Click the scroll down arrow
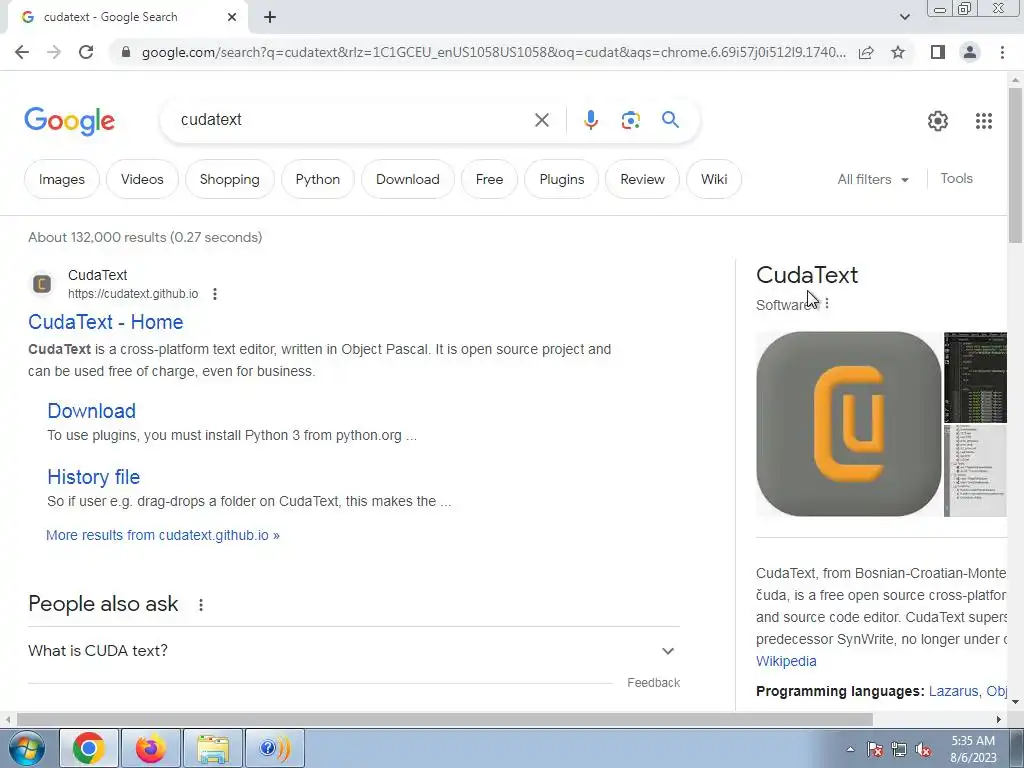Screen dimensions: 1024x768 (1016, 702)
